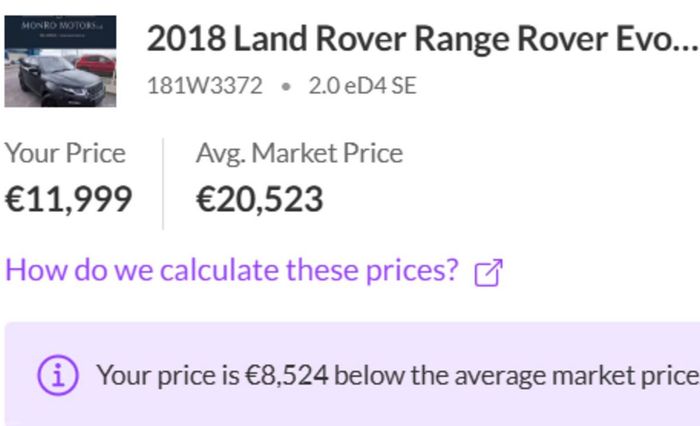Click the 2.0 eD4 SE trim text
This screenshot has height=426, width=700.
coord(362,86)
